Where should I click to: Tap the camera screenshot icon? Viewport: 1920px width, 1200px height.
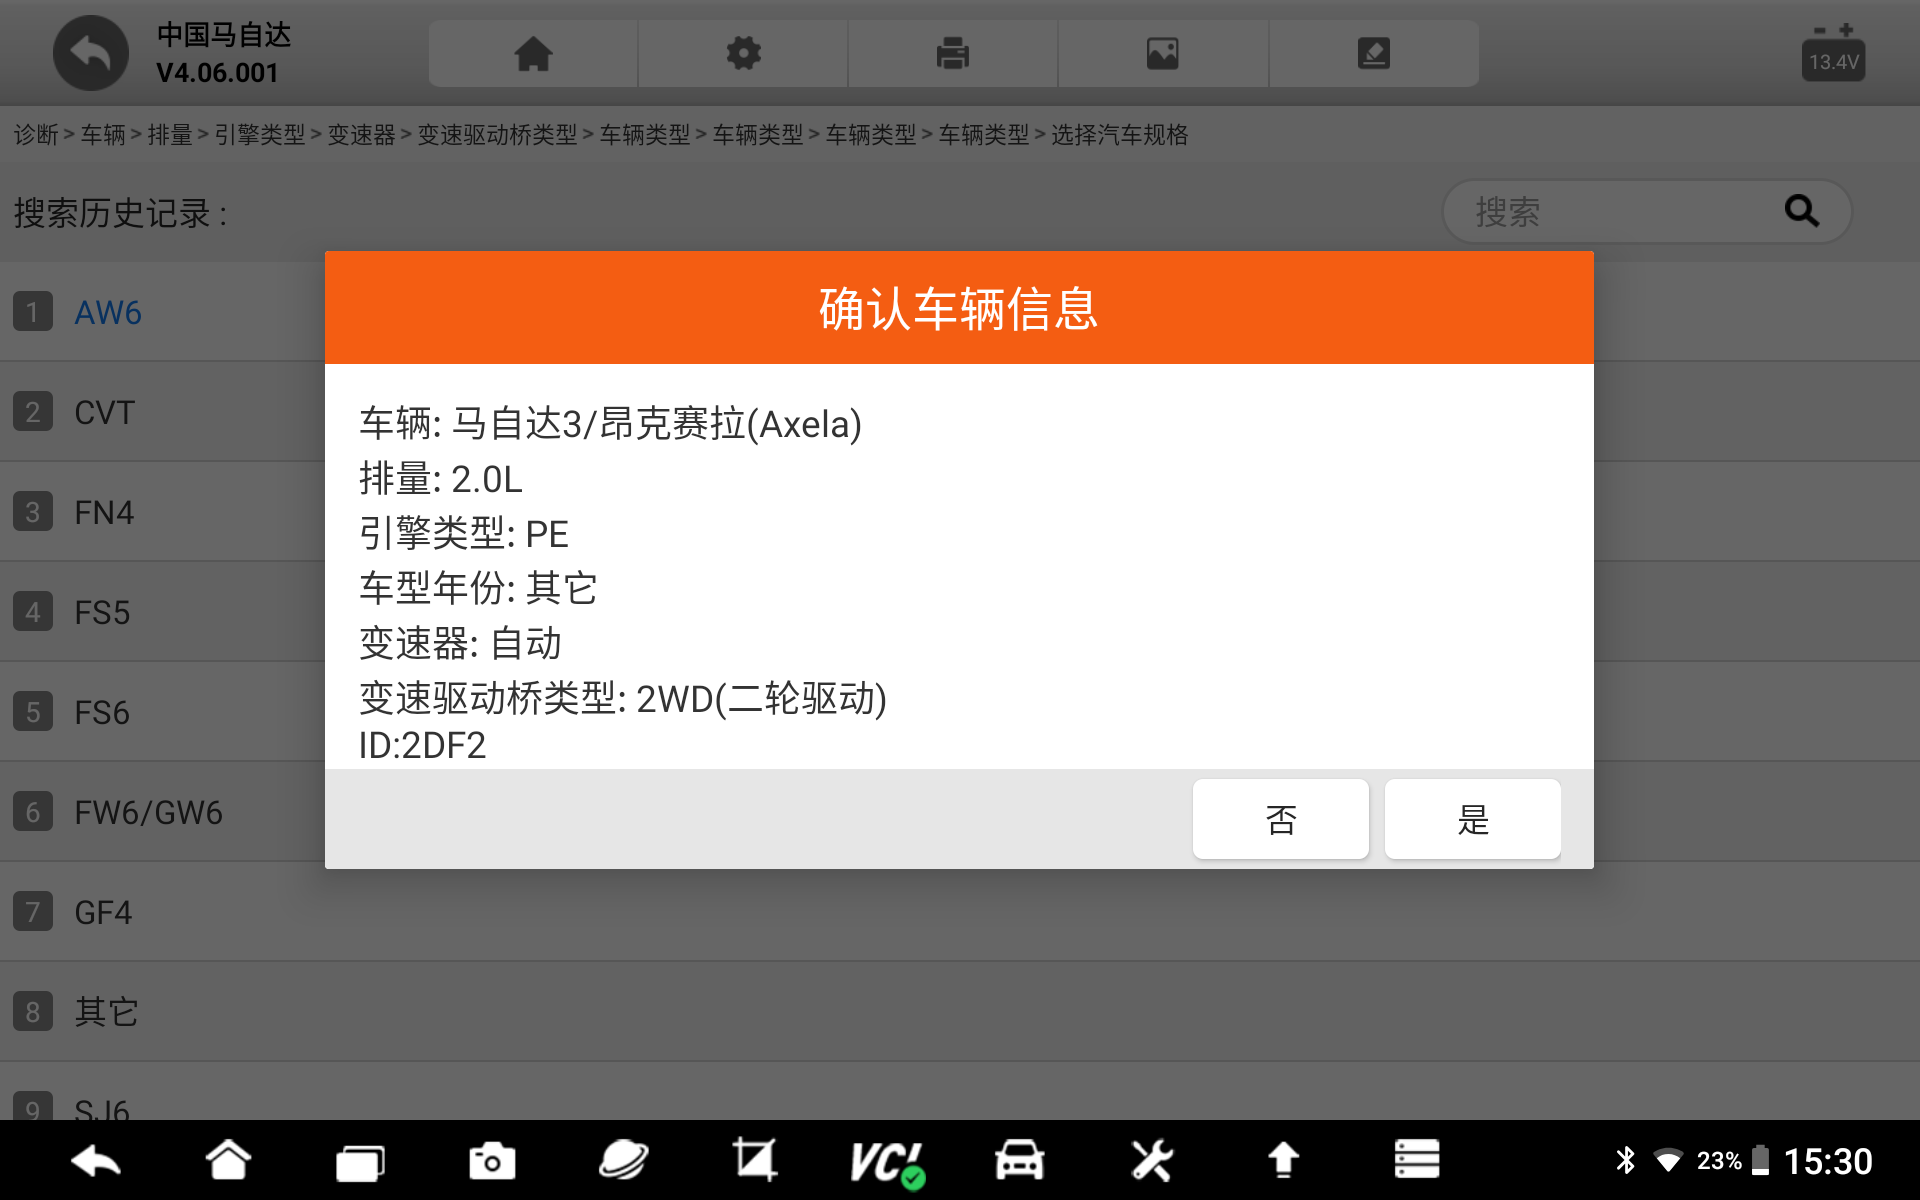point(491,1161)
